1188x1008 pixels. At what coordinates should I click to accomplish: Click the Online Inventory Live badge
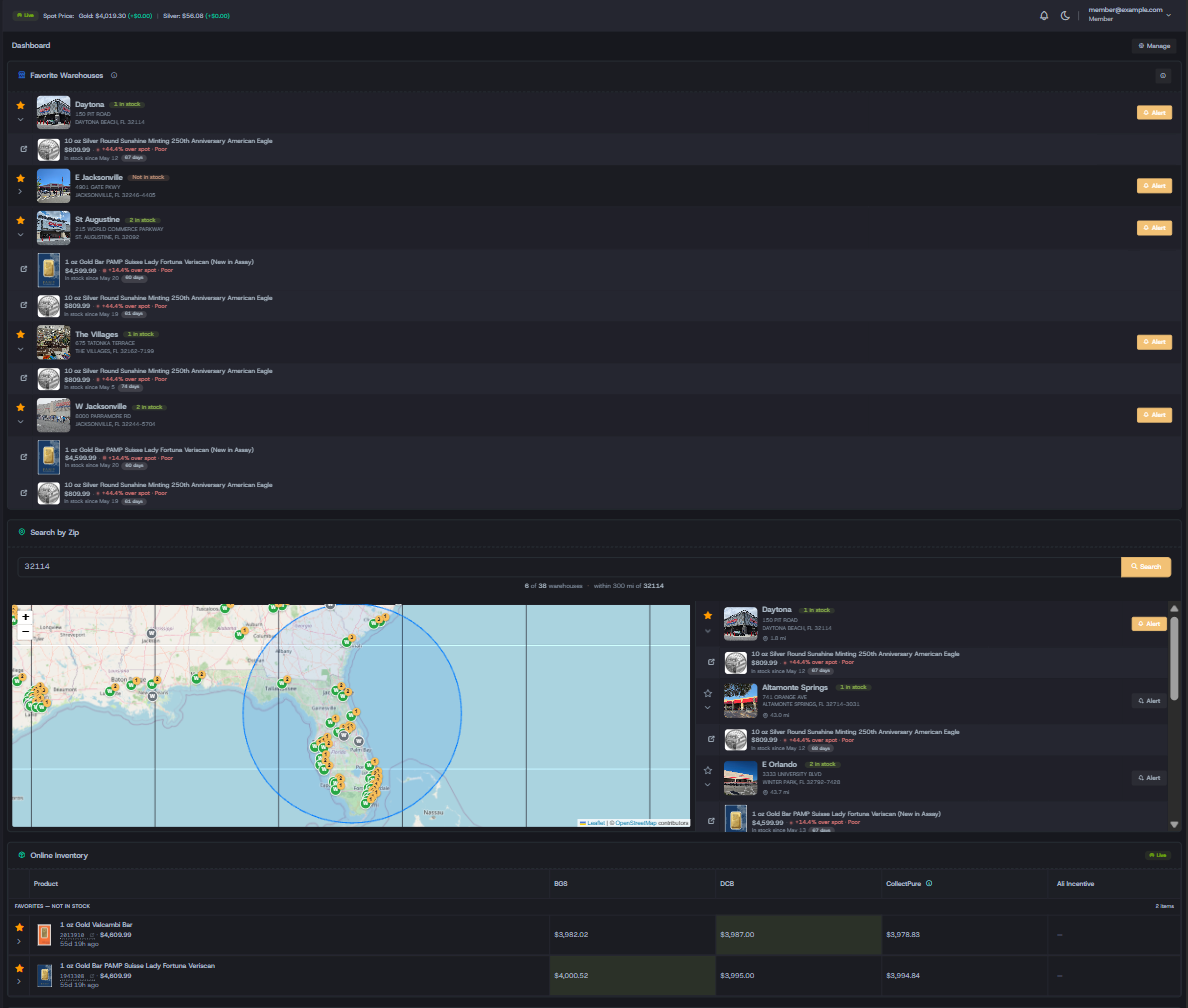pos(1158,855)
